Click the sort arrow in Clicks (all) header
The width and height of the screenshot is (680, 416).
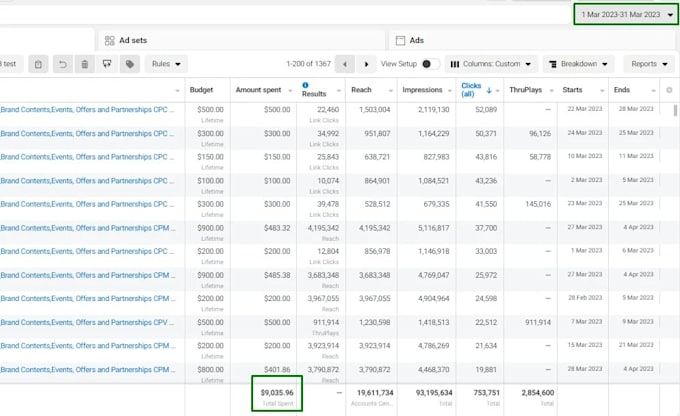click(489, 90)
